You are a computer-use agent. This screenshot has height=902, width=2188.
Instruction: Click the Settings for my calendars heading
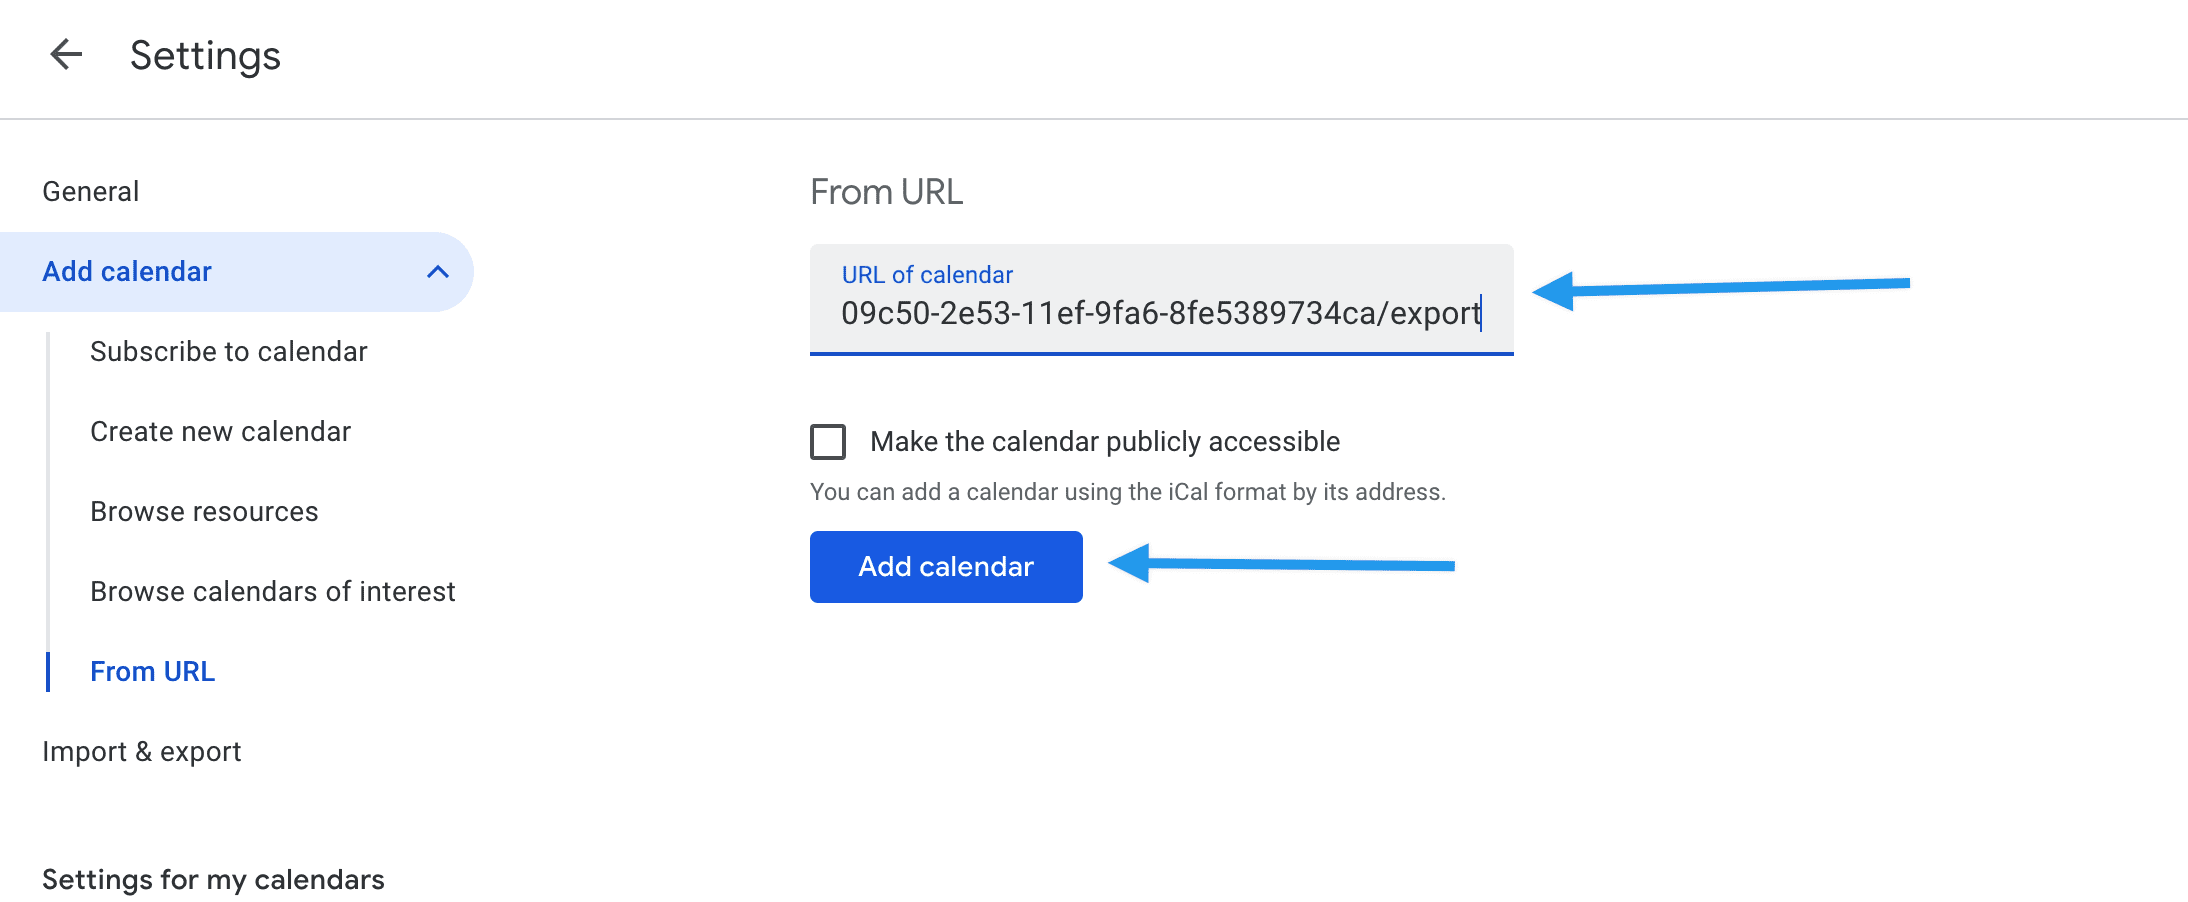point(213,880)
